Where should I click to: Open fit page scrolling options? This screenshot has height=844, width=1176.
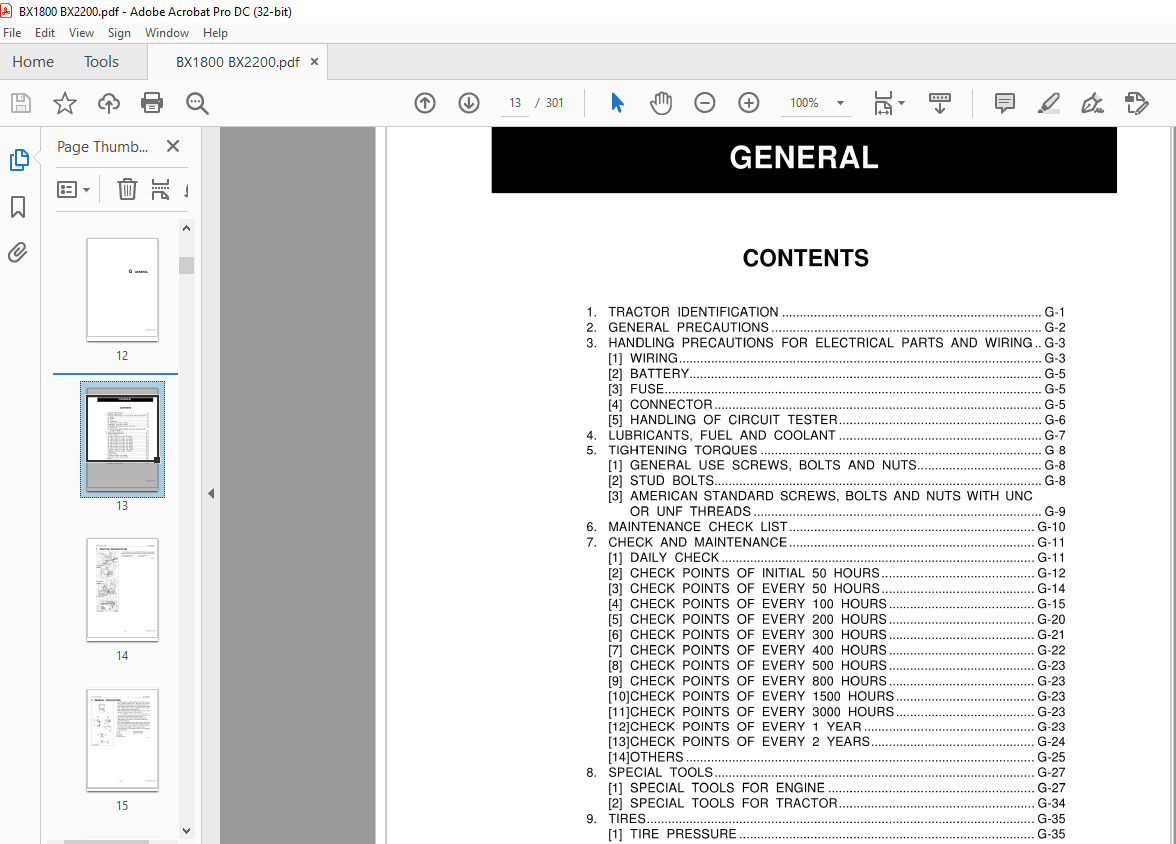coord(884,103)
